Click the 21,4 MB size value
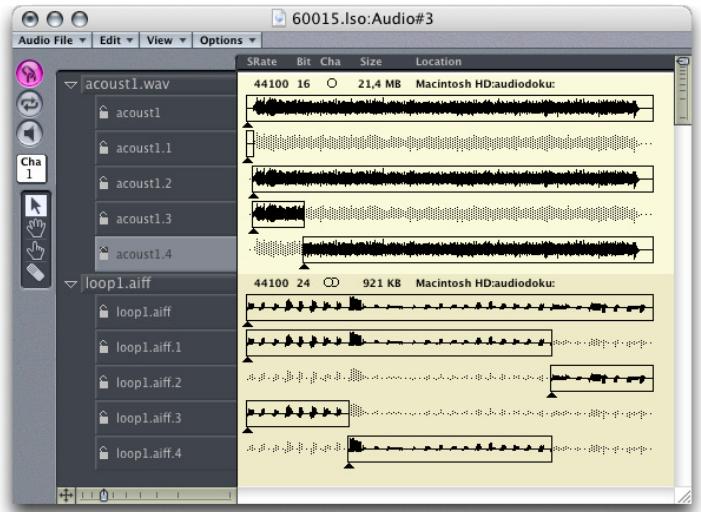Image resolution: width=701 pixels, height=512 pixels. [x=379, y=84]
